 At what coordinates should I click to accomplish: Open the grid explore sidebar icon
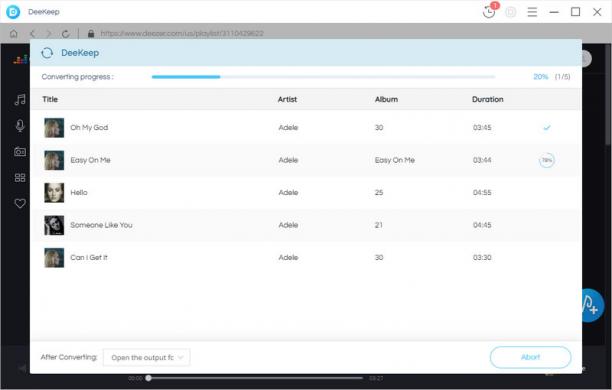click(20, 178)
